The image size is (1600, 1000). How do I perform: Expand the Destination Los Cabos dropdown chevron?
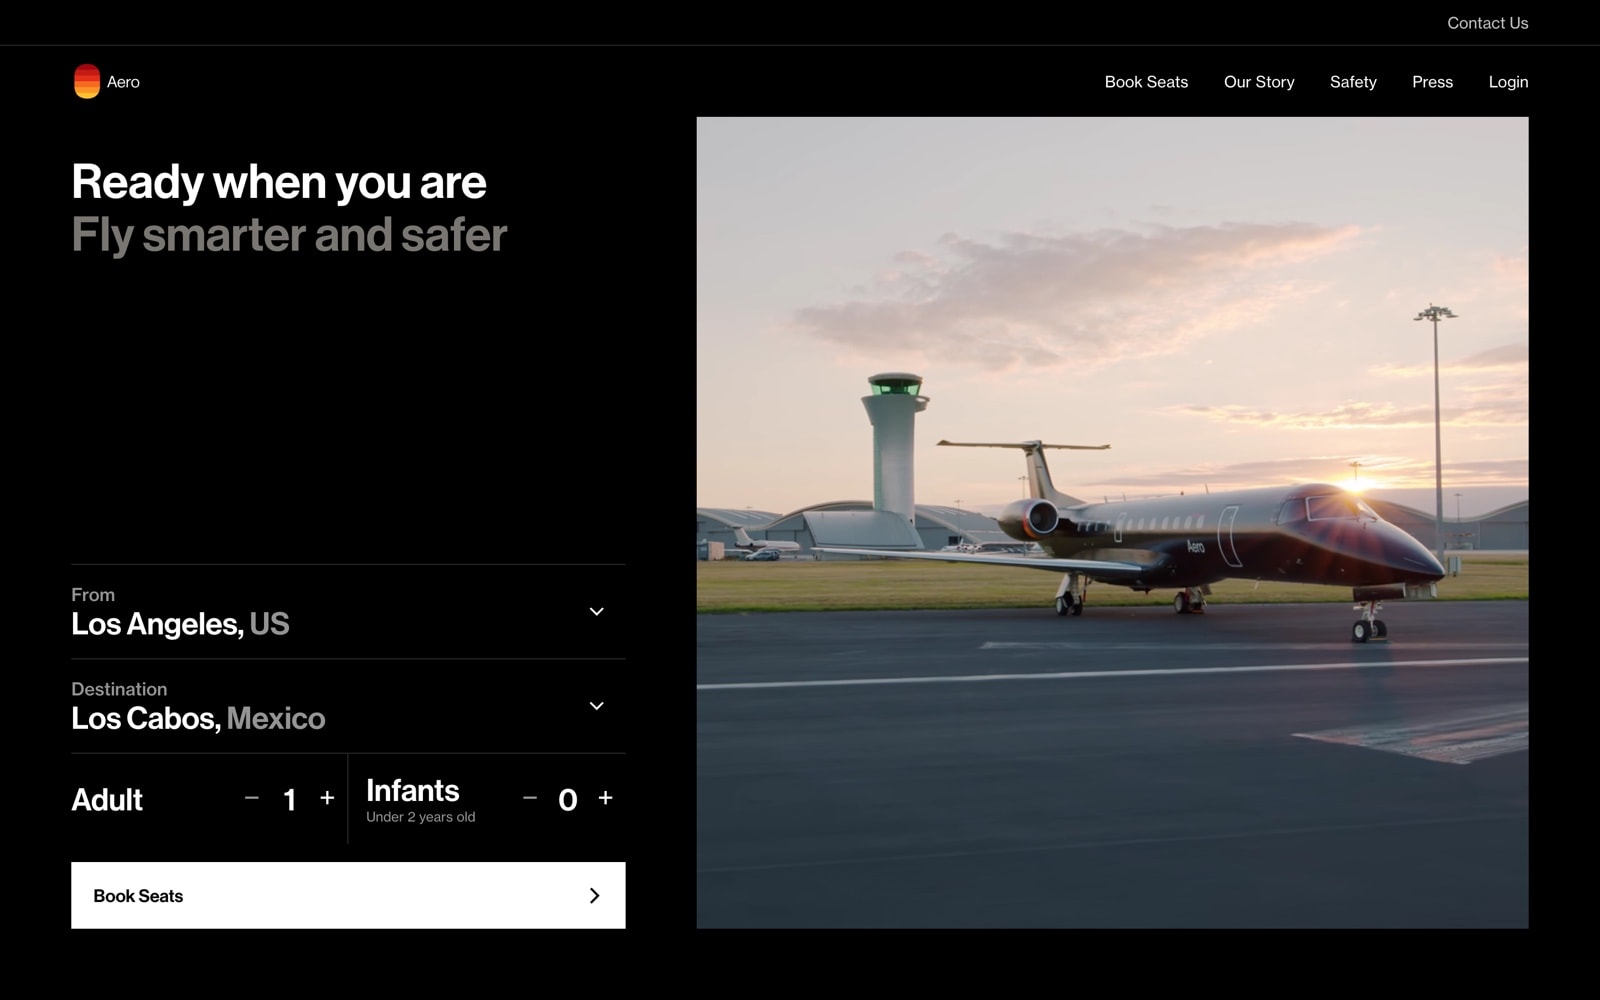pyautogui.click(x=597, y=706)
